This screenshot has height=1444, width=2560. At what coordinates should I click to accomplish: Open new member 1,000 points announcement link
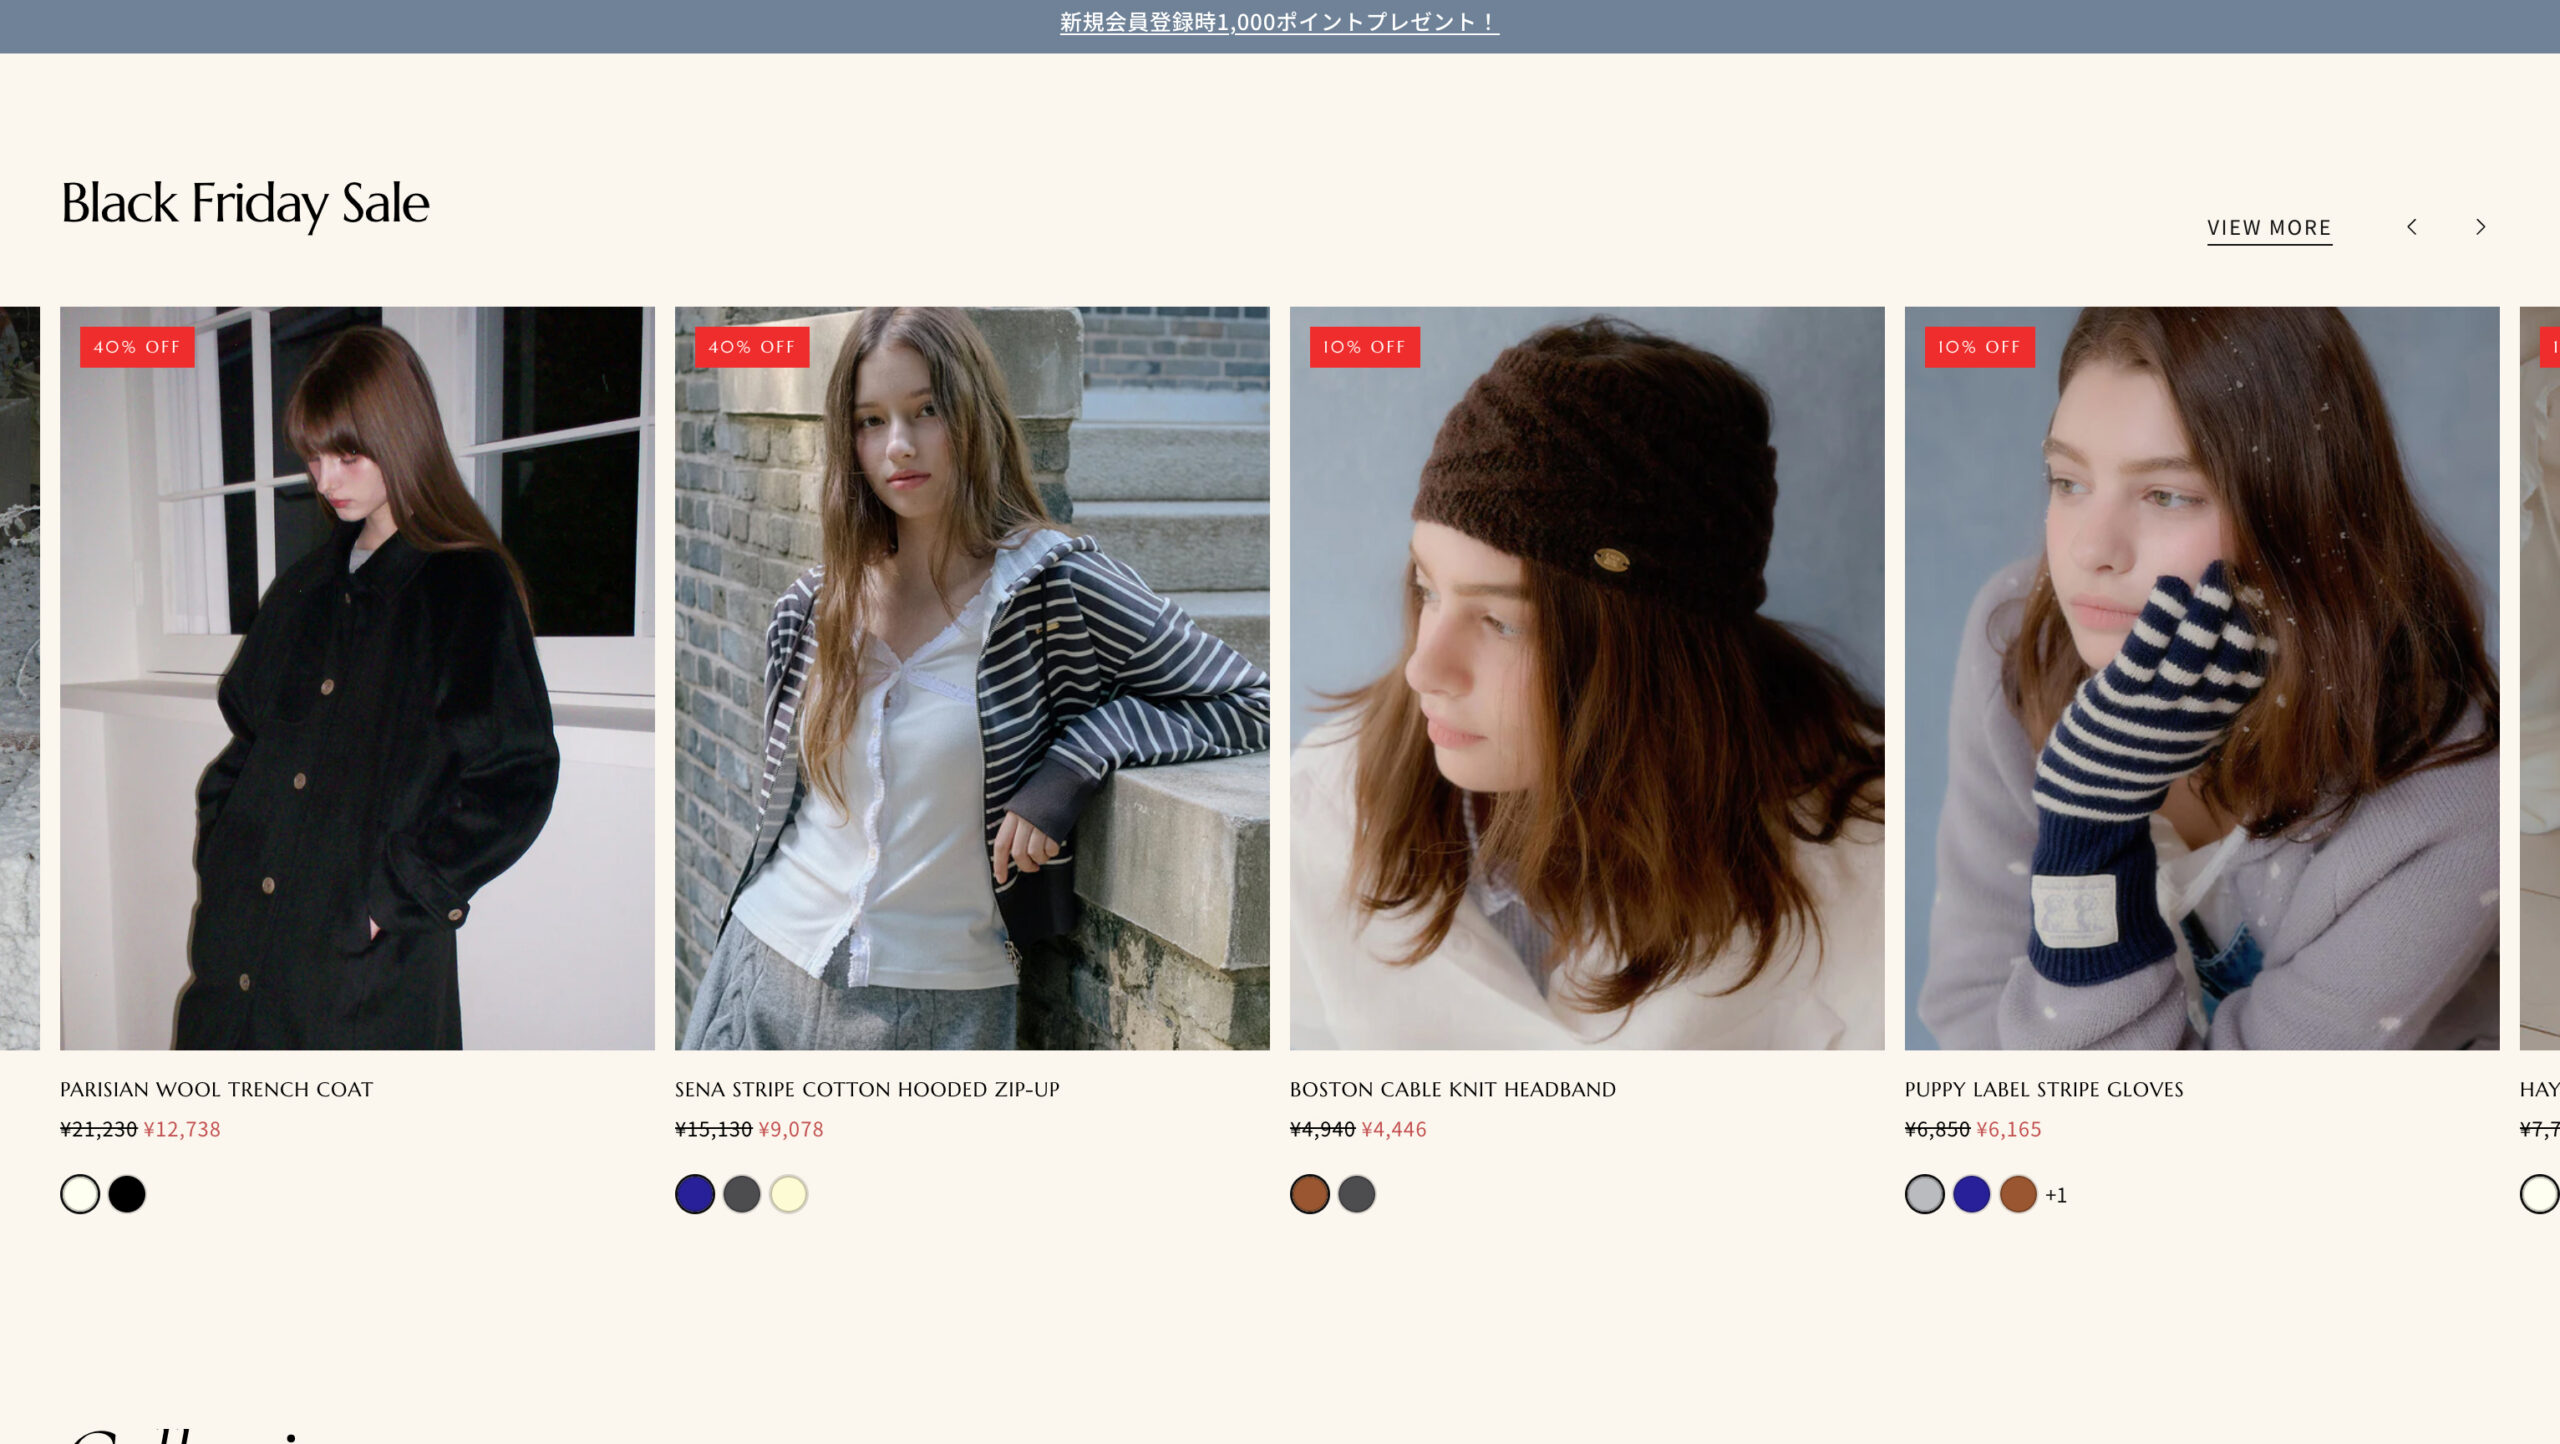[1279, 22]
